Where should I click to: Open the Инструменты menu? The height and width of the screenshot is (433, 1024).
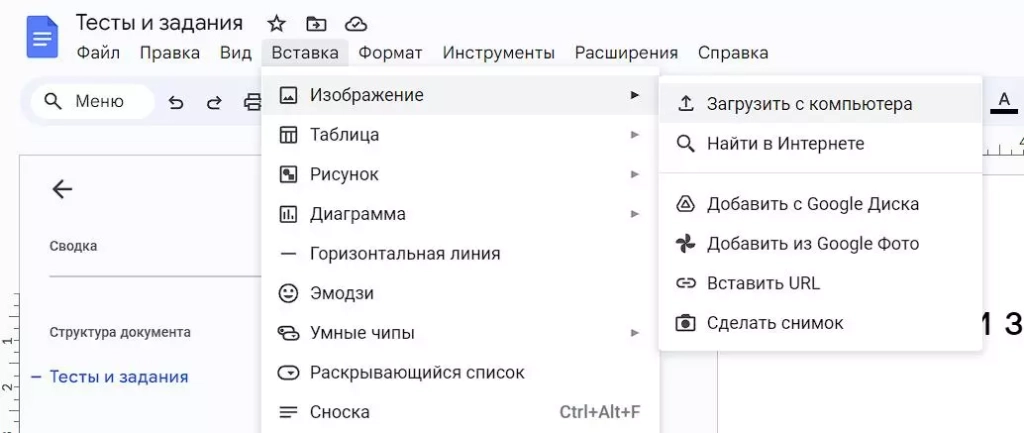click(499, 52)
